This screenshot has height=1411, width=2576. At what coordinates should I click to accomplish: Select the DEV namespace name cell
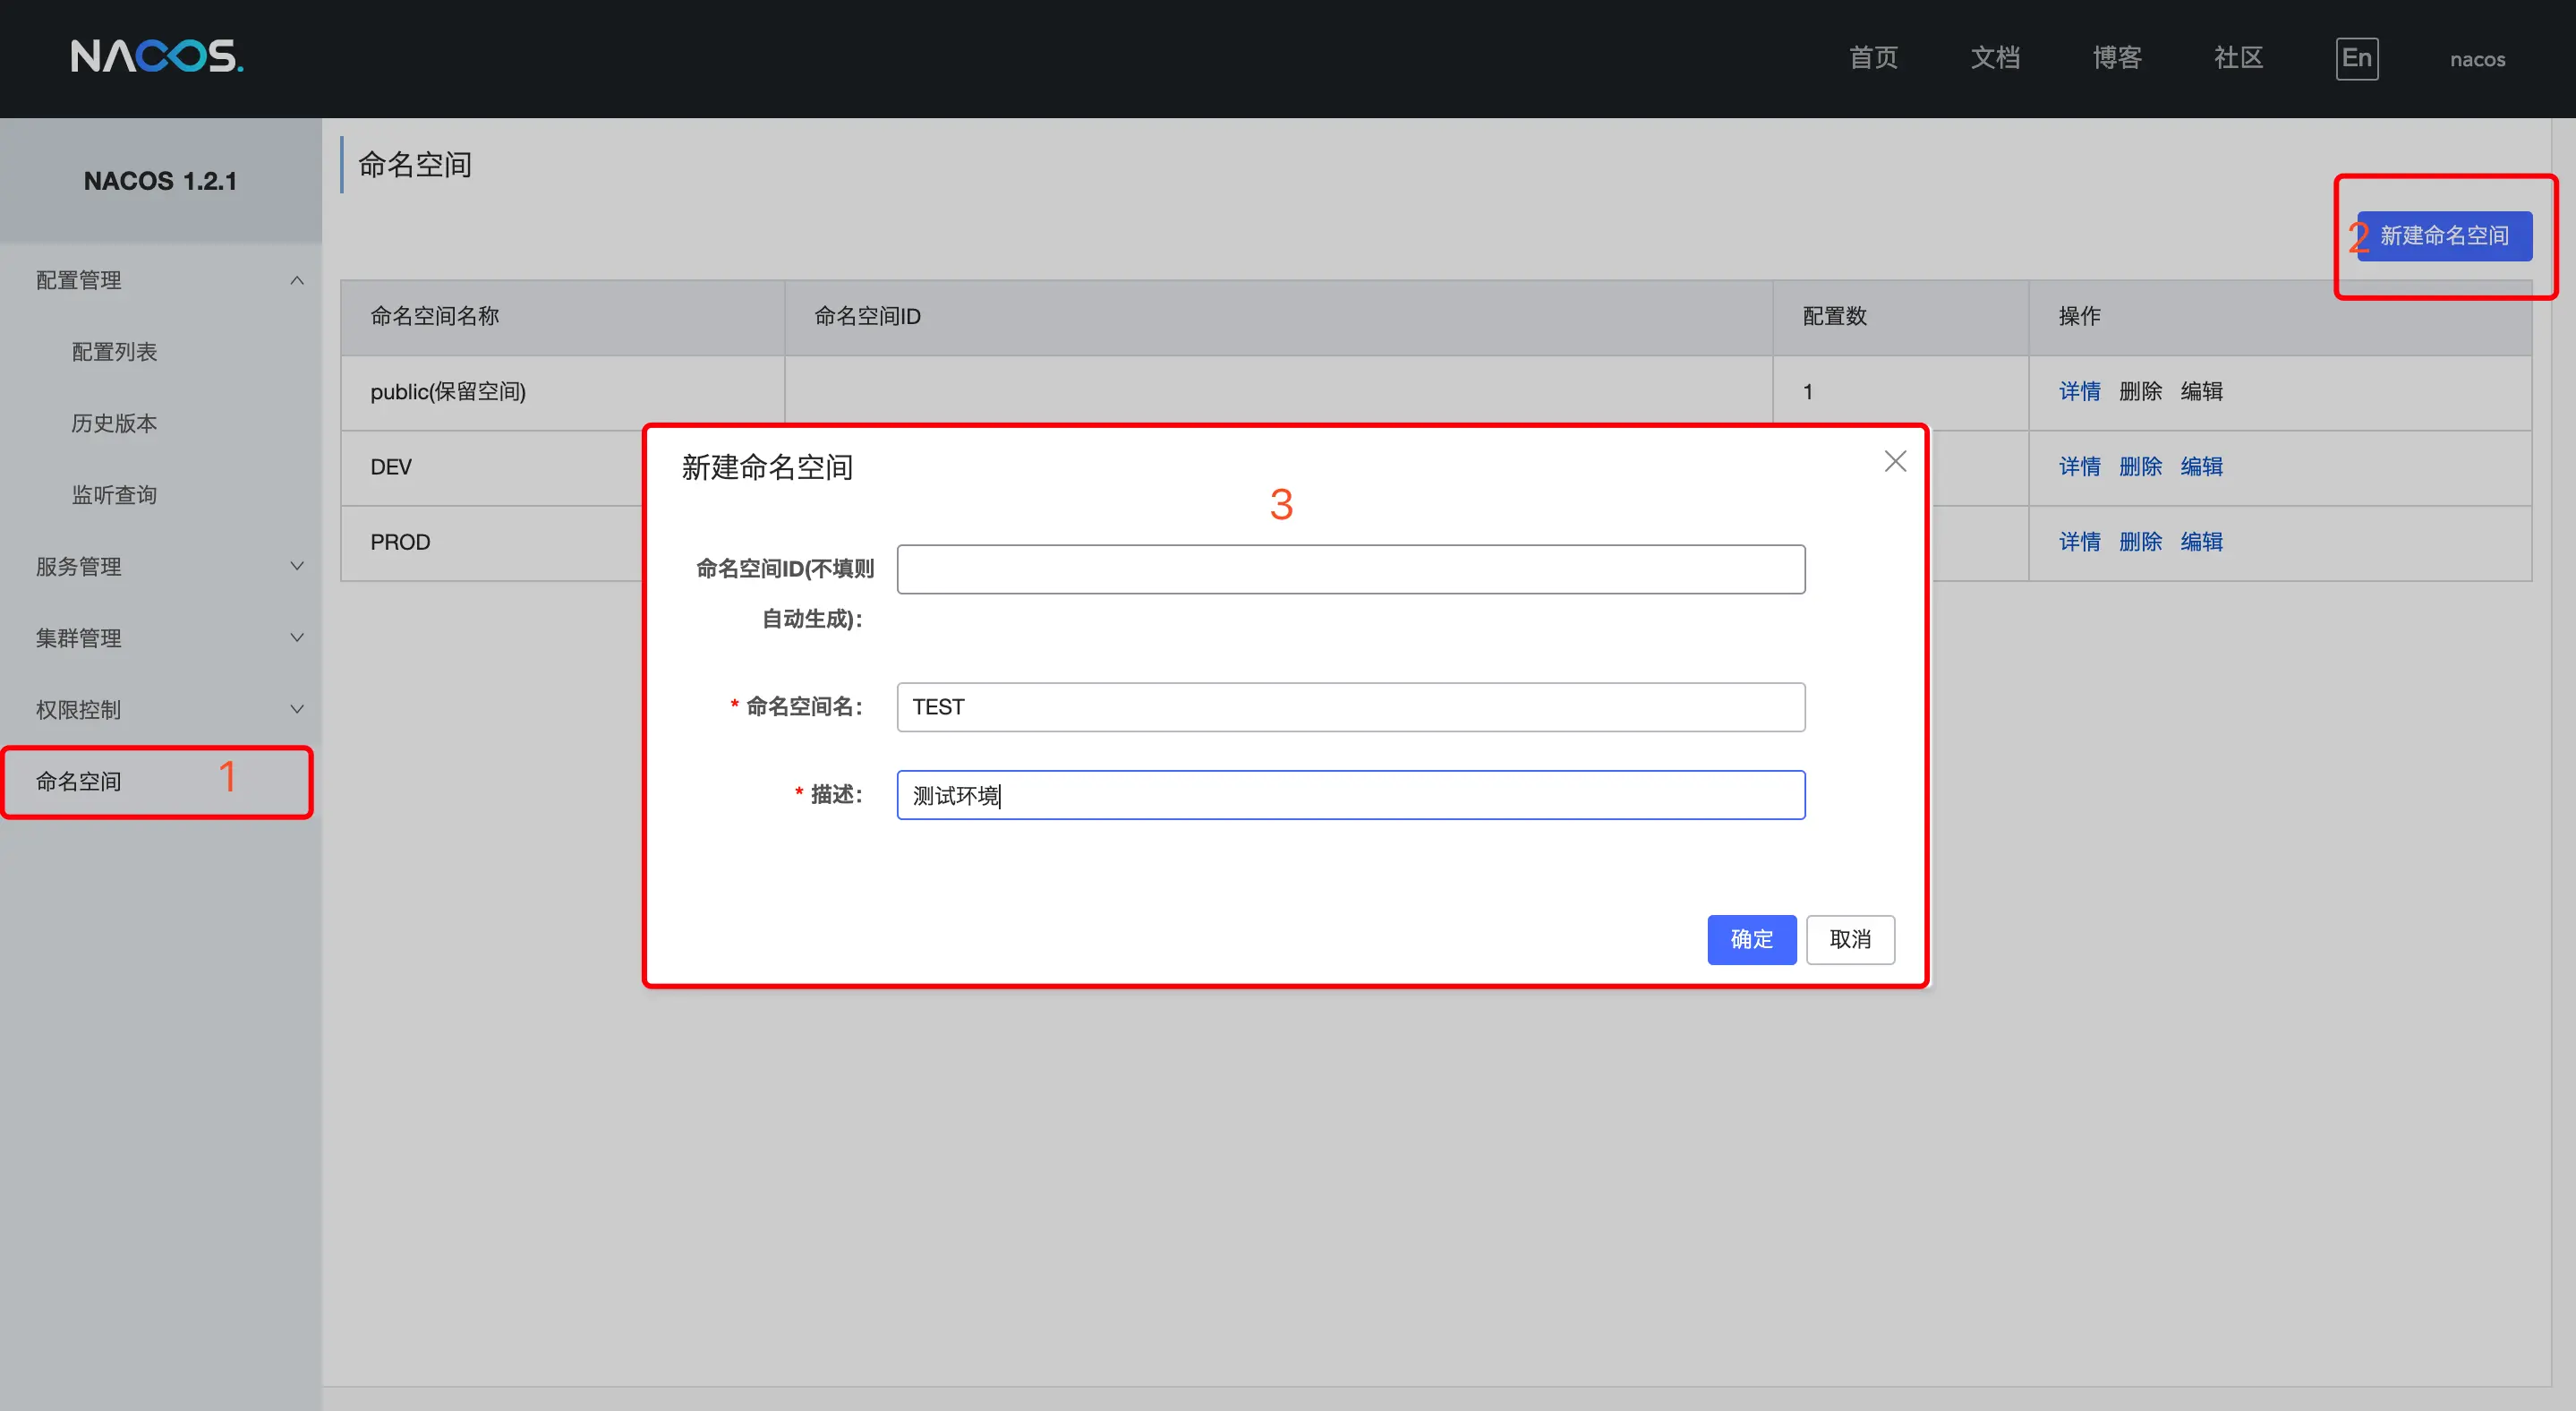pyautogui.click(x=492, y=467)
